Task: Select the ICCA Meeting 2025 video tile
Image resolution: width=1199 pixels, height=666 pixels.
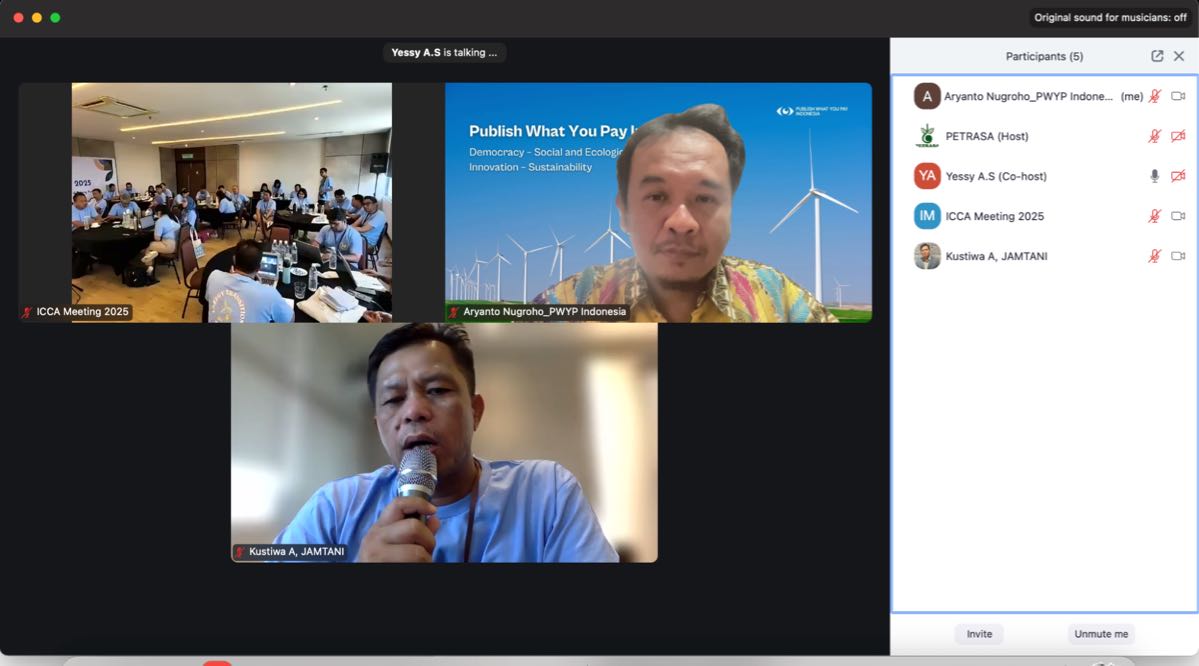Action: coord(231,200)
